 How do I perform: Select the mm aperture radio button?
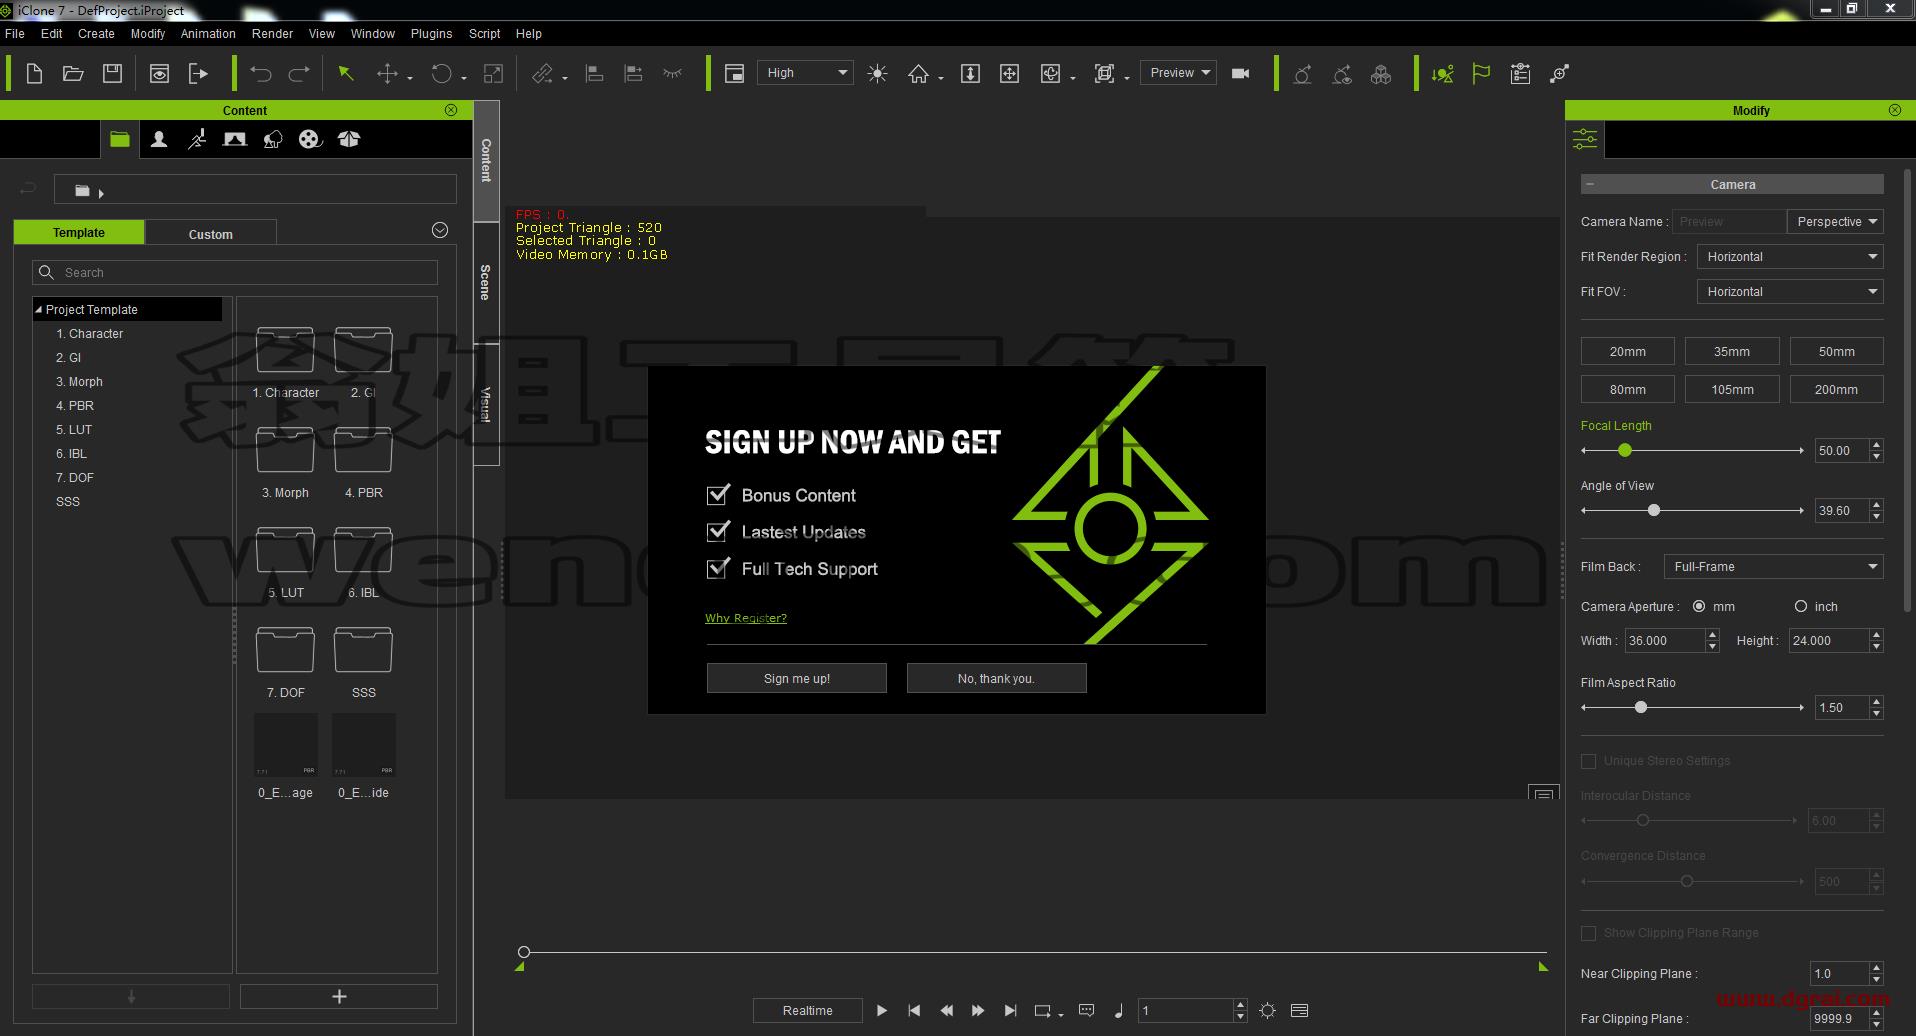[x=1699, y=606]
